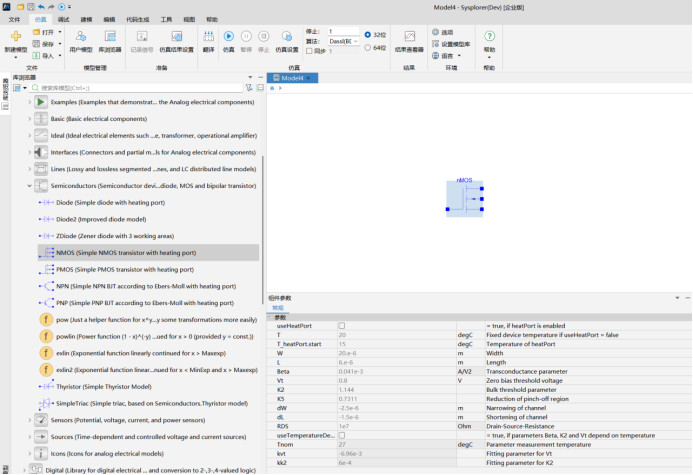693x475 pixels.
Task: Click the 翻译 (translate) model icon
Action: point(209,36)
